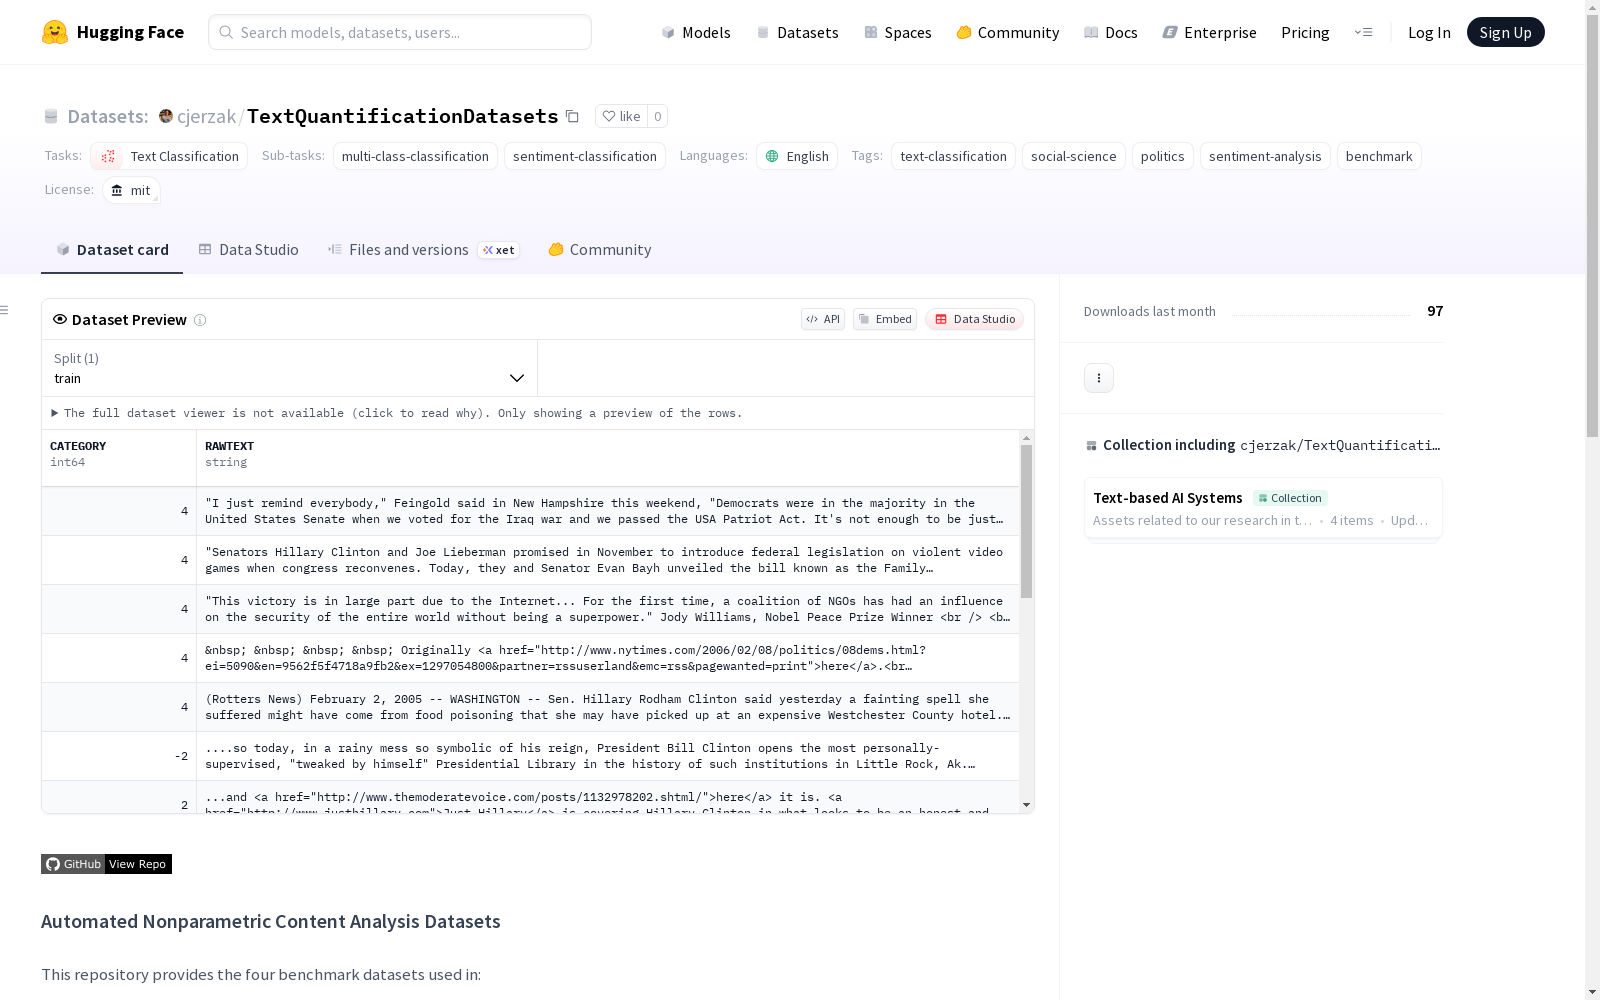Click the social-science tag
Image resolution: width=1600 pixels, height=1000 pixels.
[1073, 156]
